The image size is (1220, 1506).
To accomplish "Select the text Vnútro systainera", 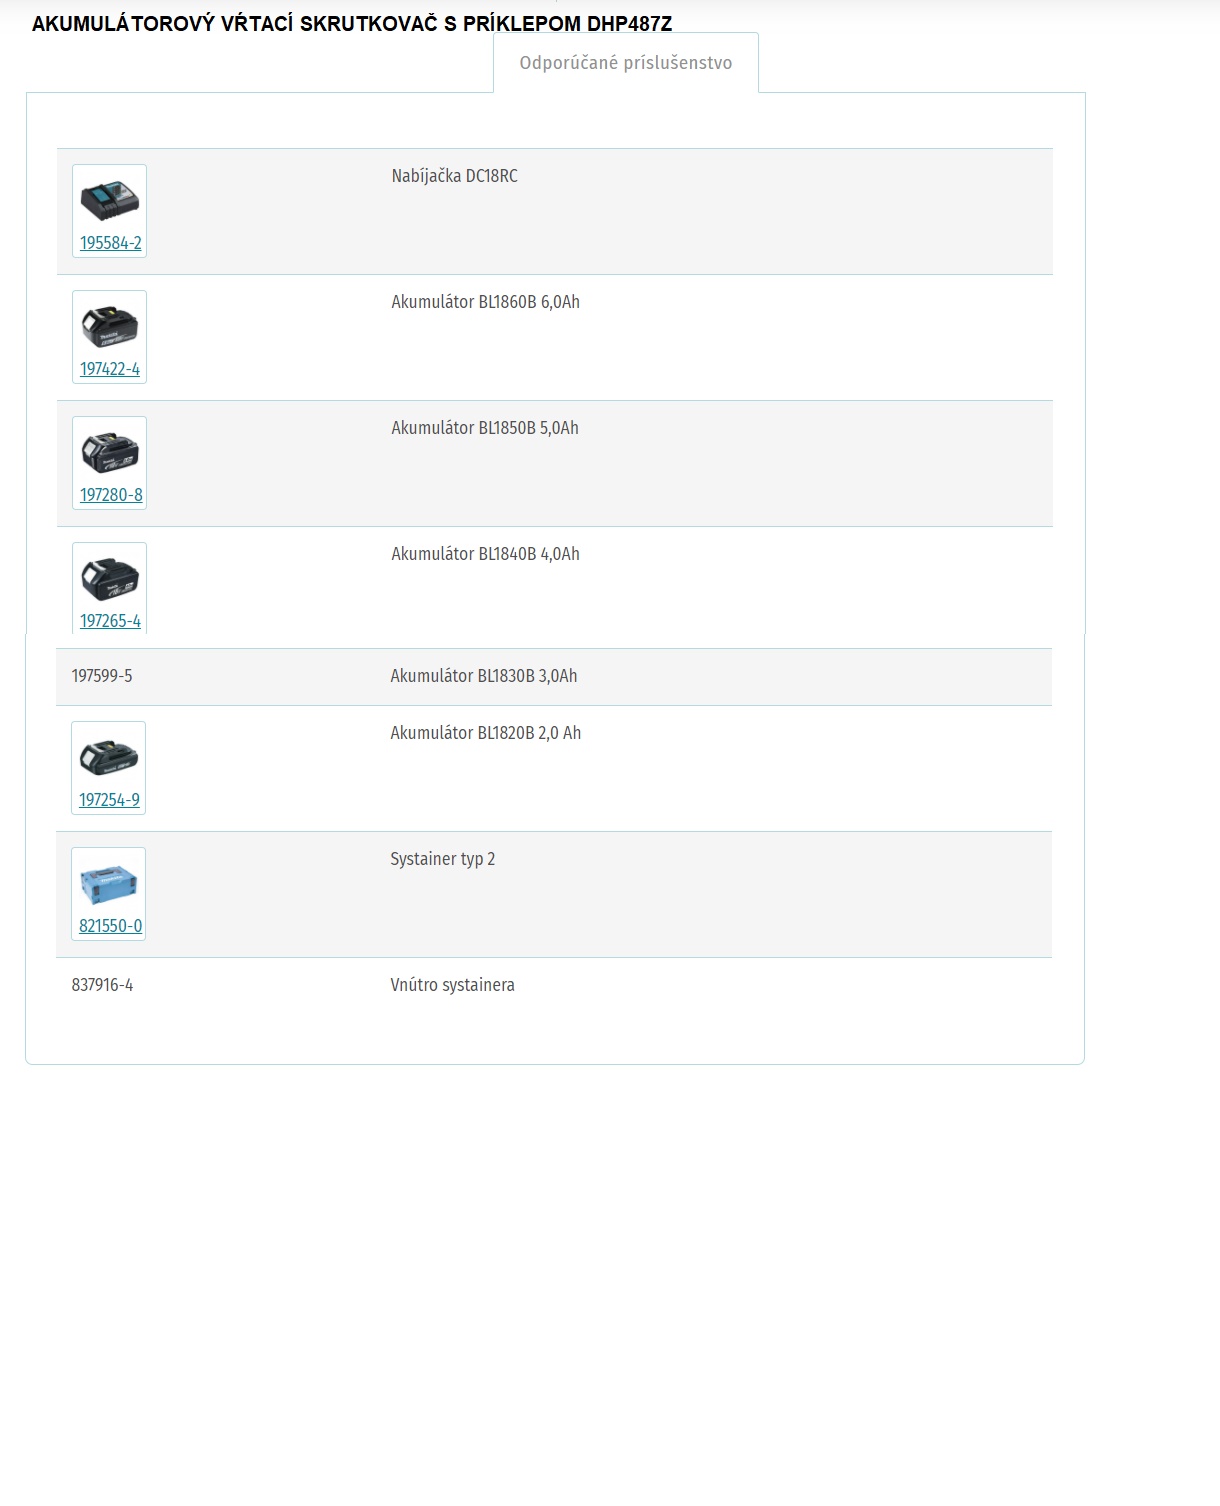I will pyautogui.click(x=453, y=985).
